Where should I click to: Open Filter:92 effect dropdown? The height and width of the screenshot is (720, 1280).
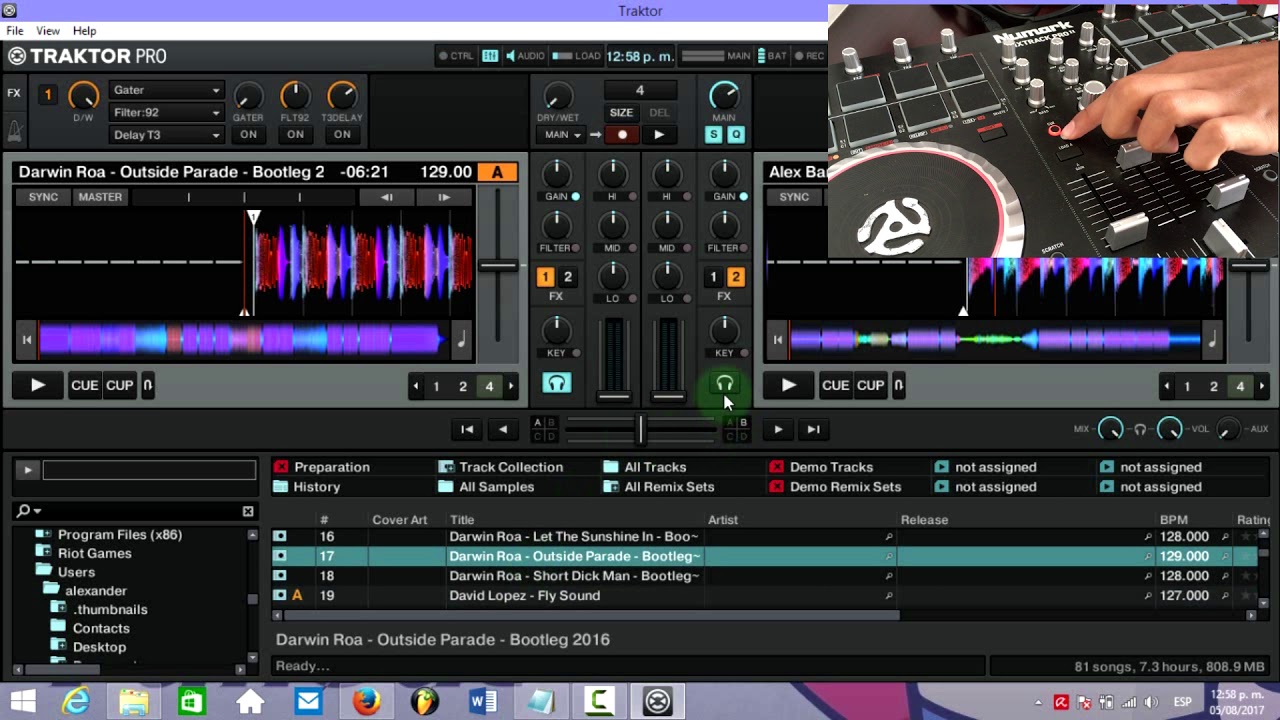pyautogui.click(x=166, y=113)
